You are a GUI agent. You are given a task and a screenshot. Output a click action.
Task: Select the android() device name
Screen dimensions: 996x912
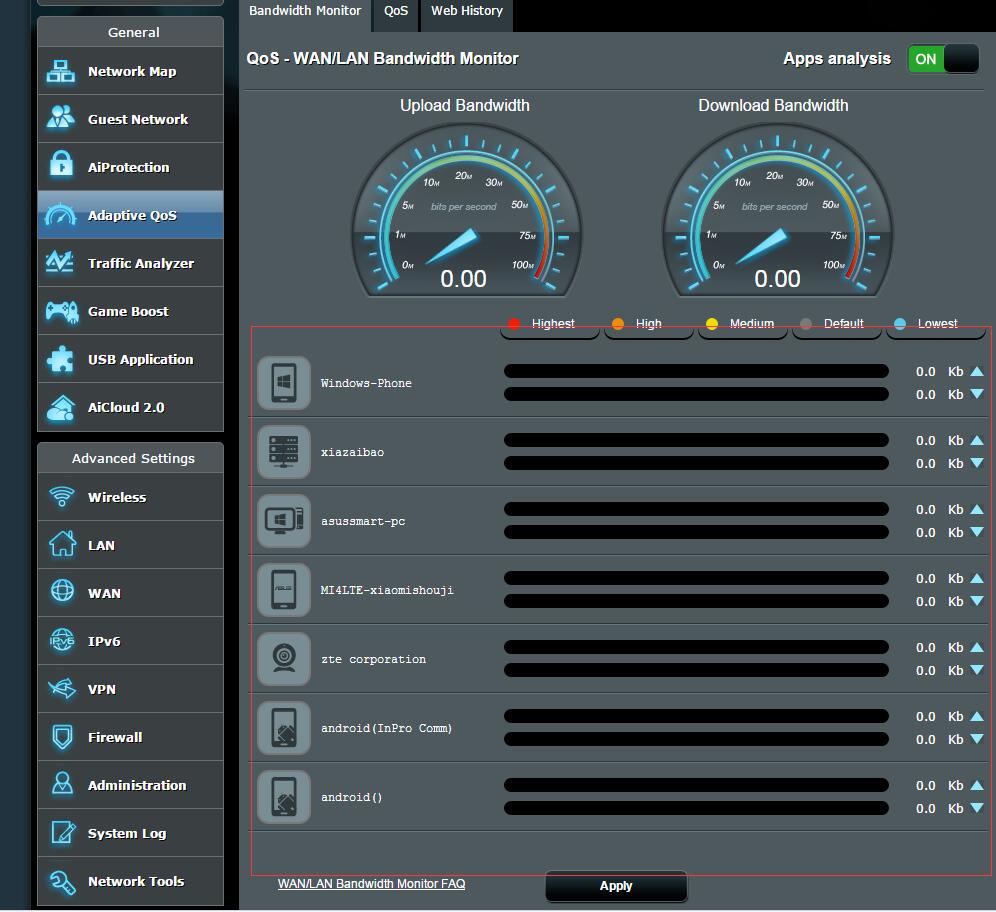tap(351, 798)
